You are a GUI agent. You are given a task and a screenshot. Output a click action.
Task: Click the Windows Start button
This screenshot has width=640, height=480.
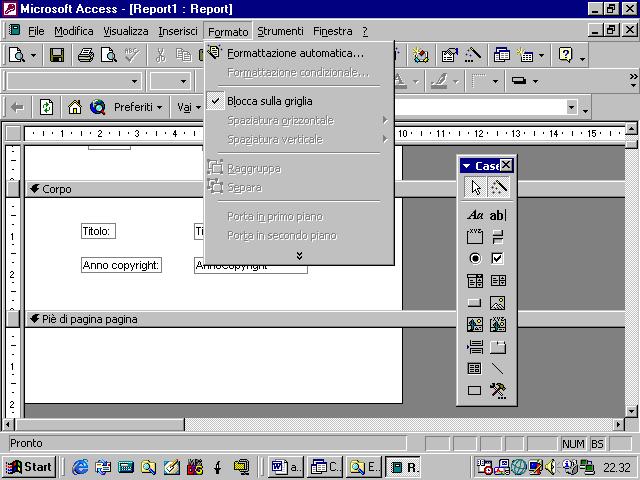29,467
